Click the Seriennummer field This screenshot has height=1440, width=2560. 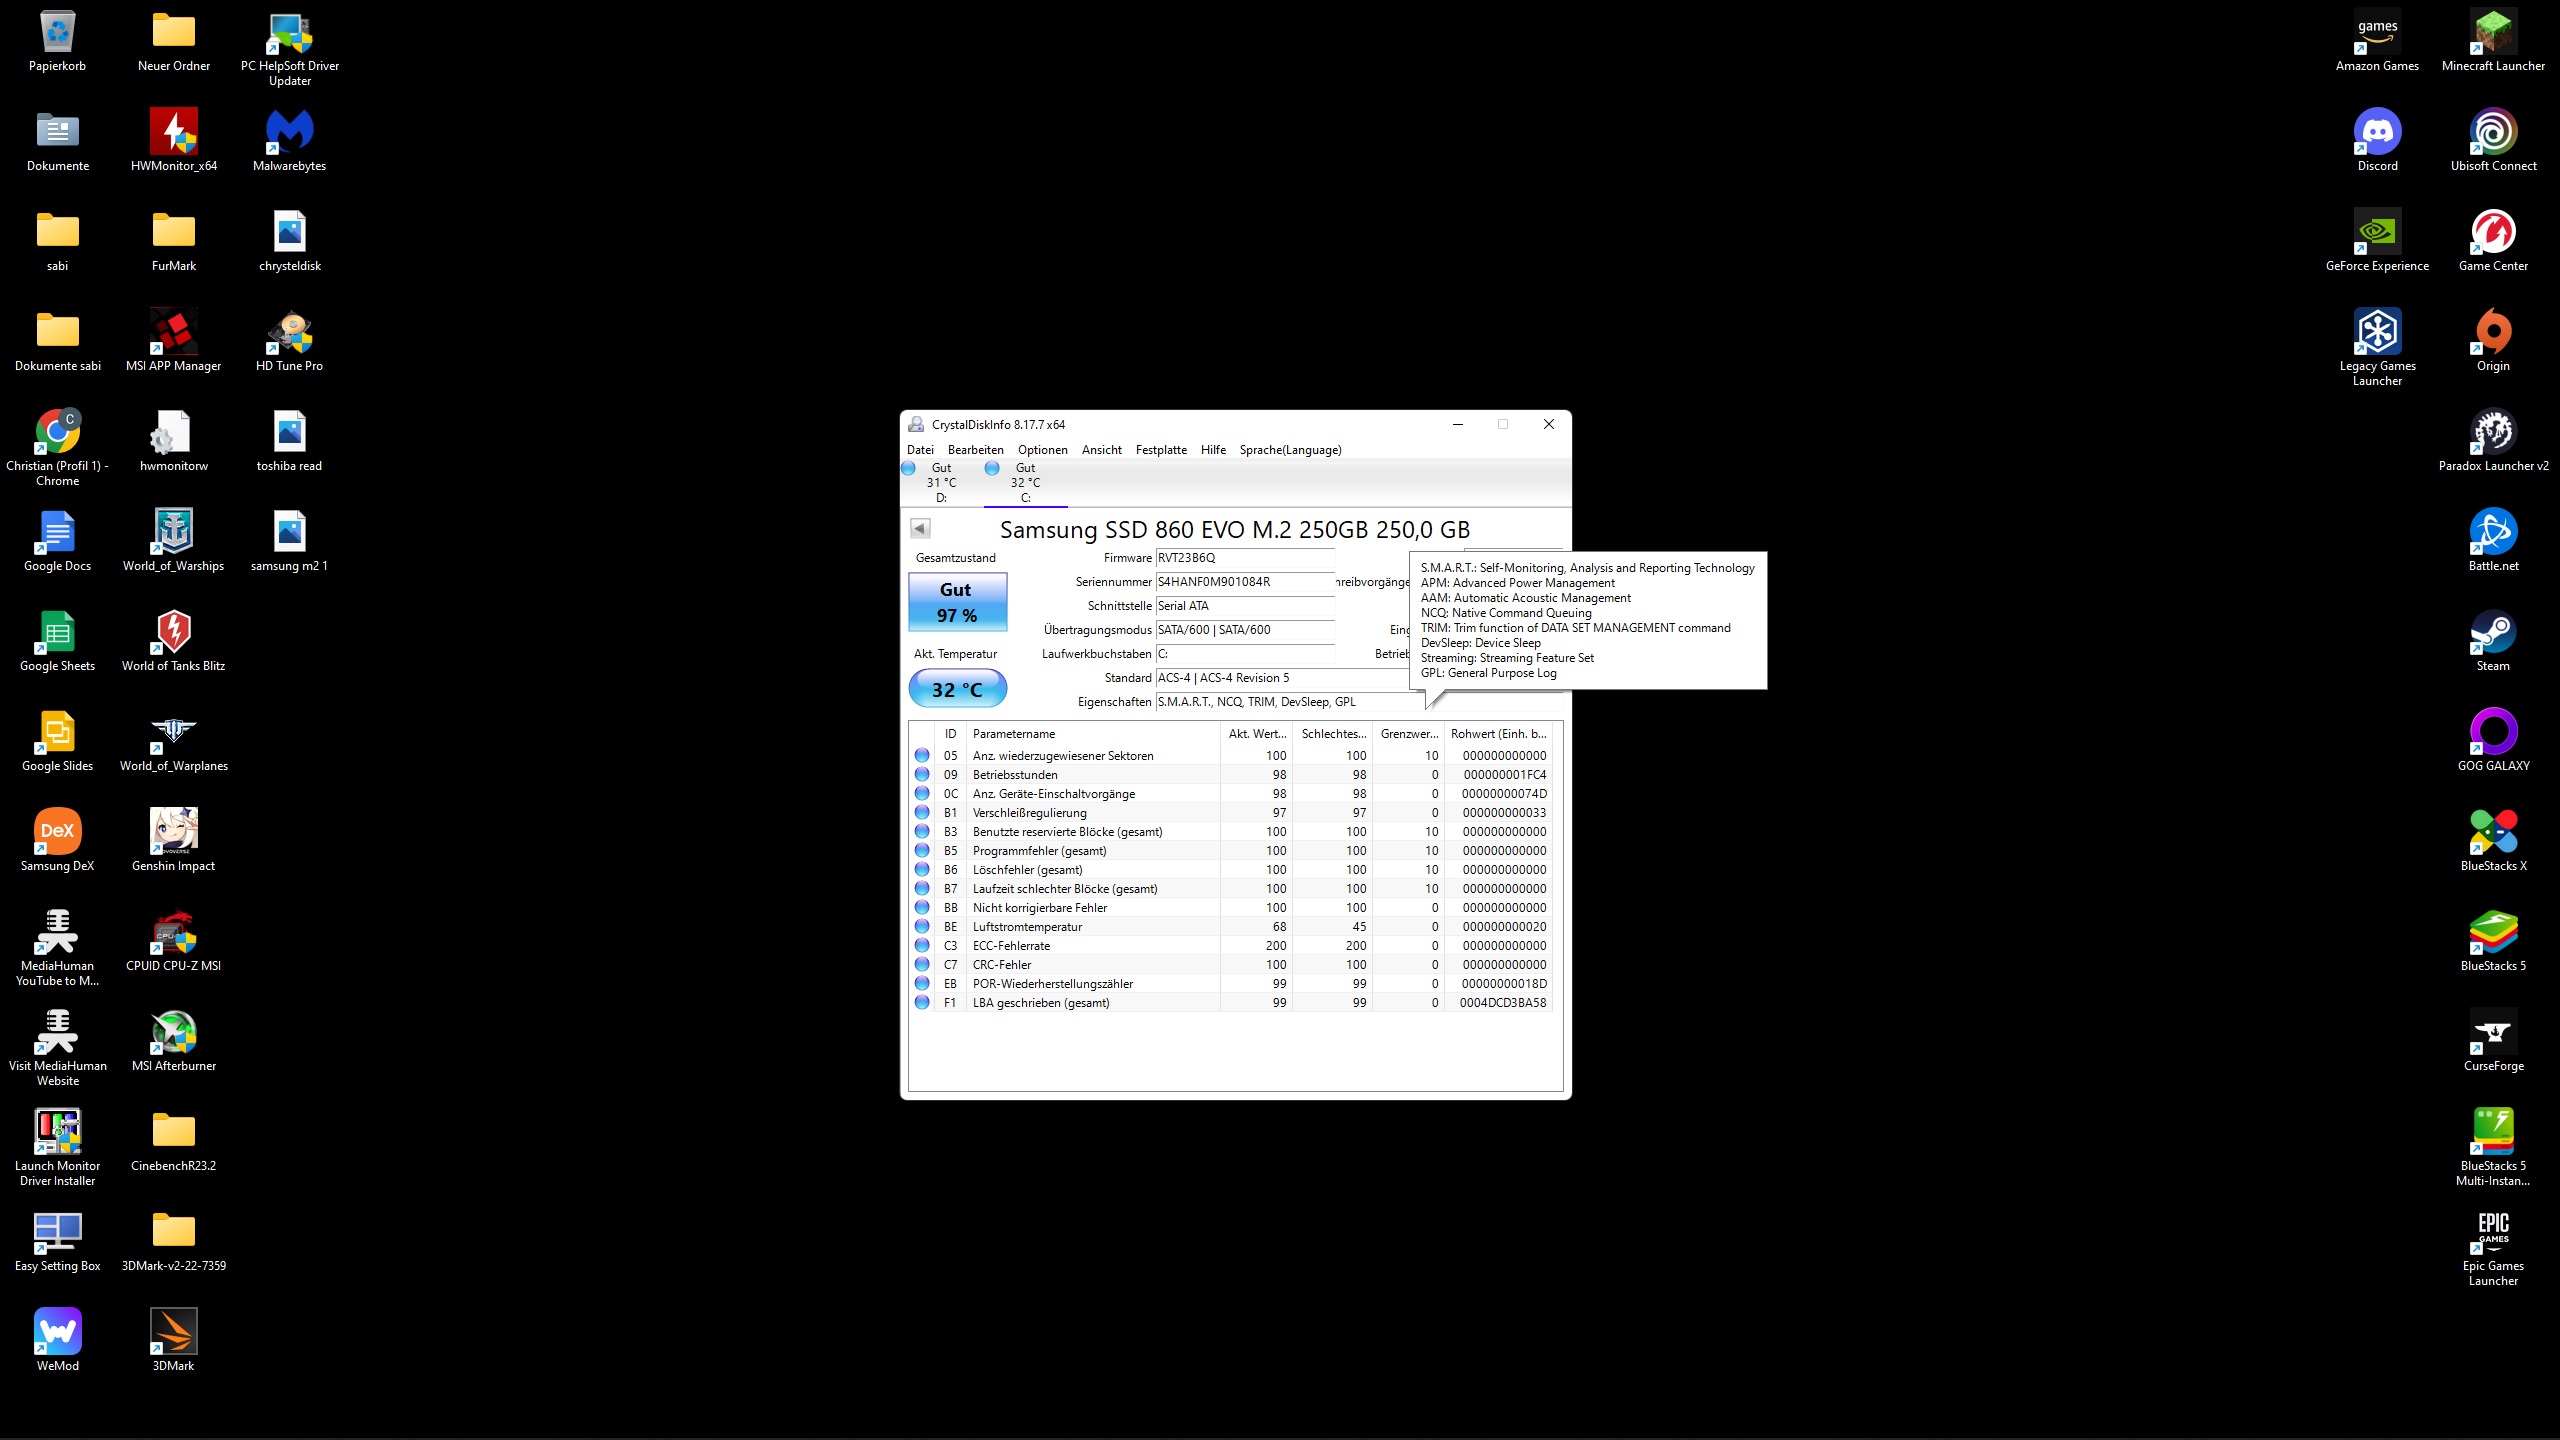[x=1244, y=582]
